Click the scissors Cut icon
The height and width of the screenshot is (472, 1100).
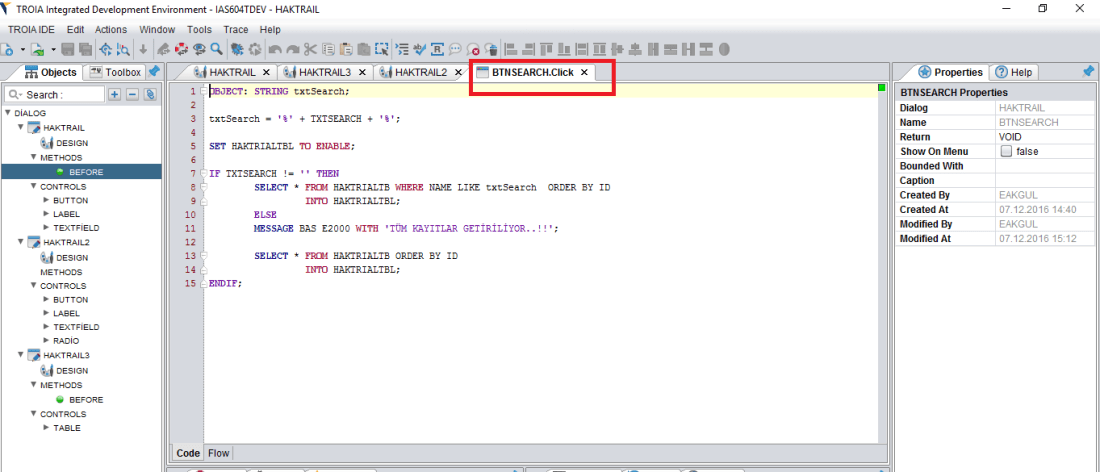(311, 49)
